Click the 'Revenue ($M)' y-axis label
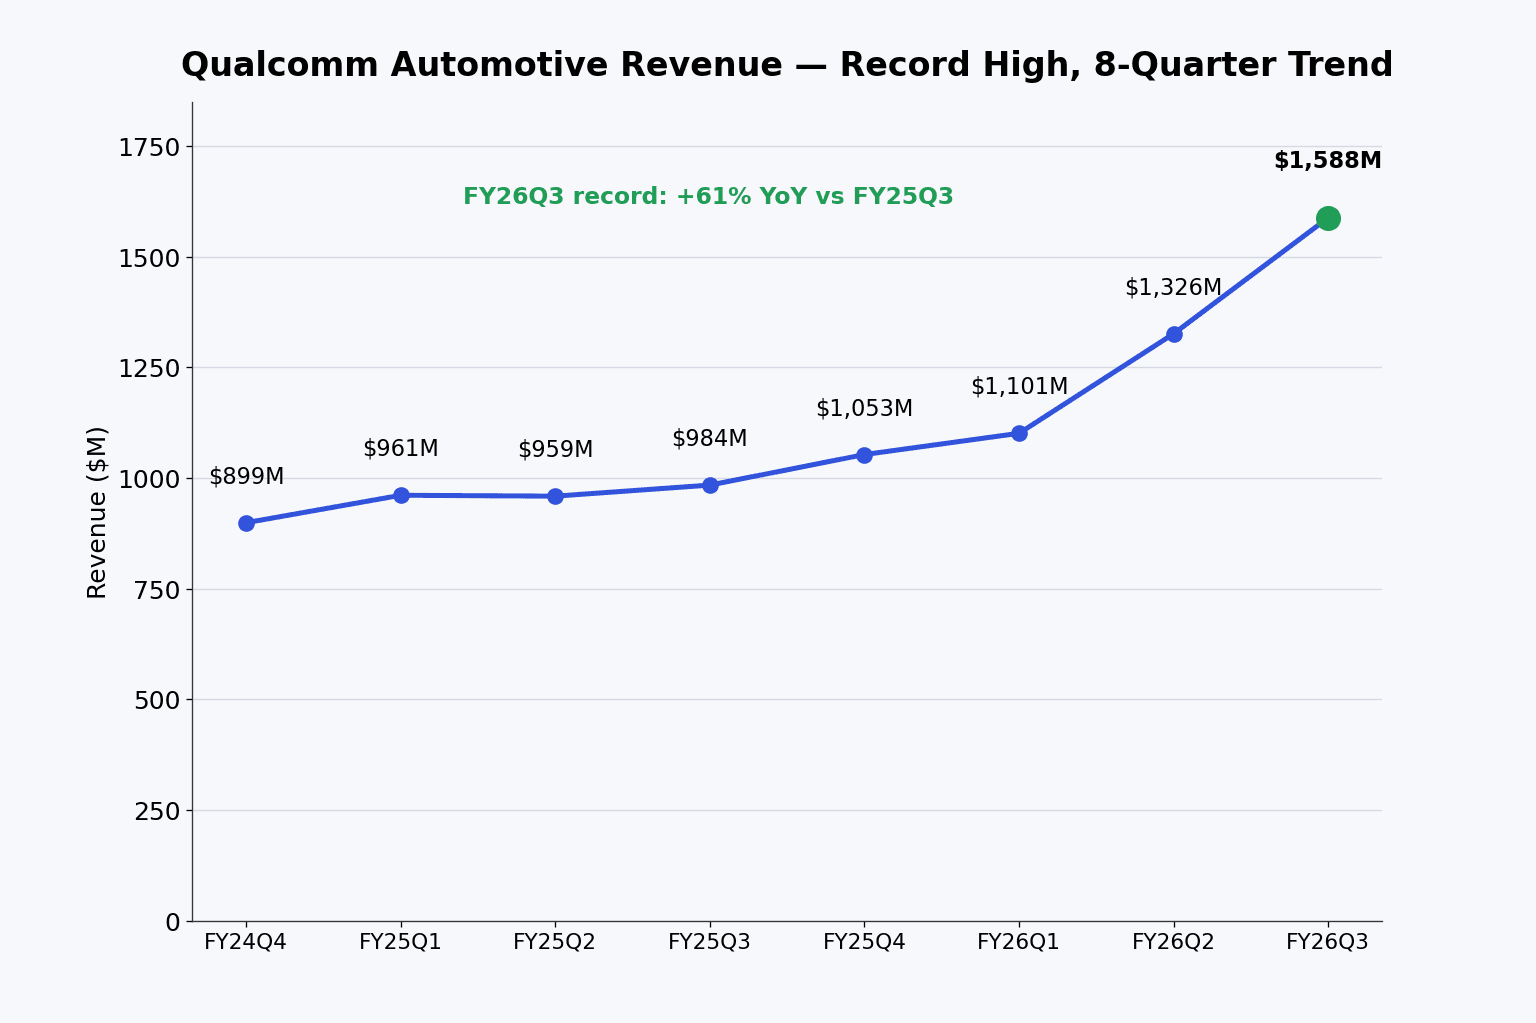 point(97,512)
